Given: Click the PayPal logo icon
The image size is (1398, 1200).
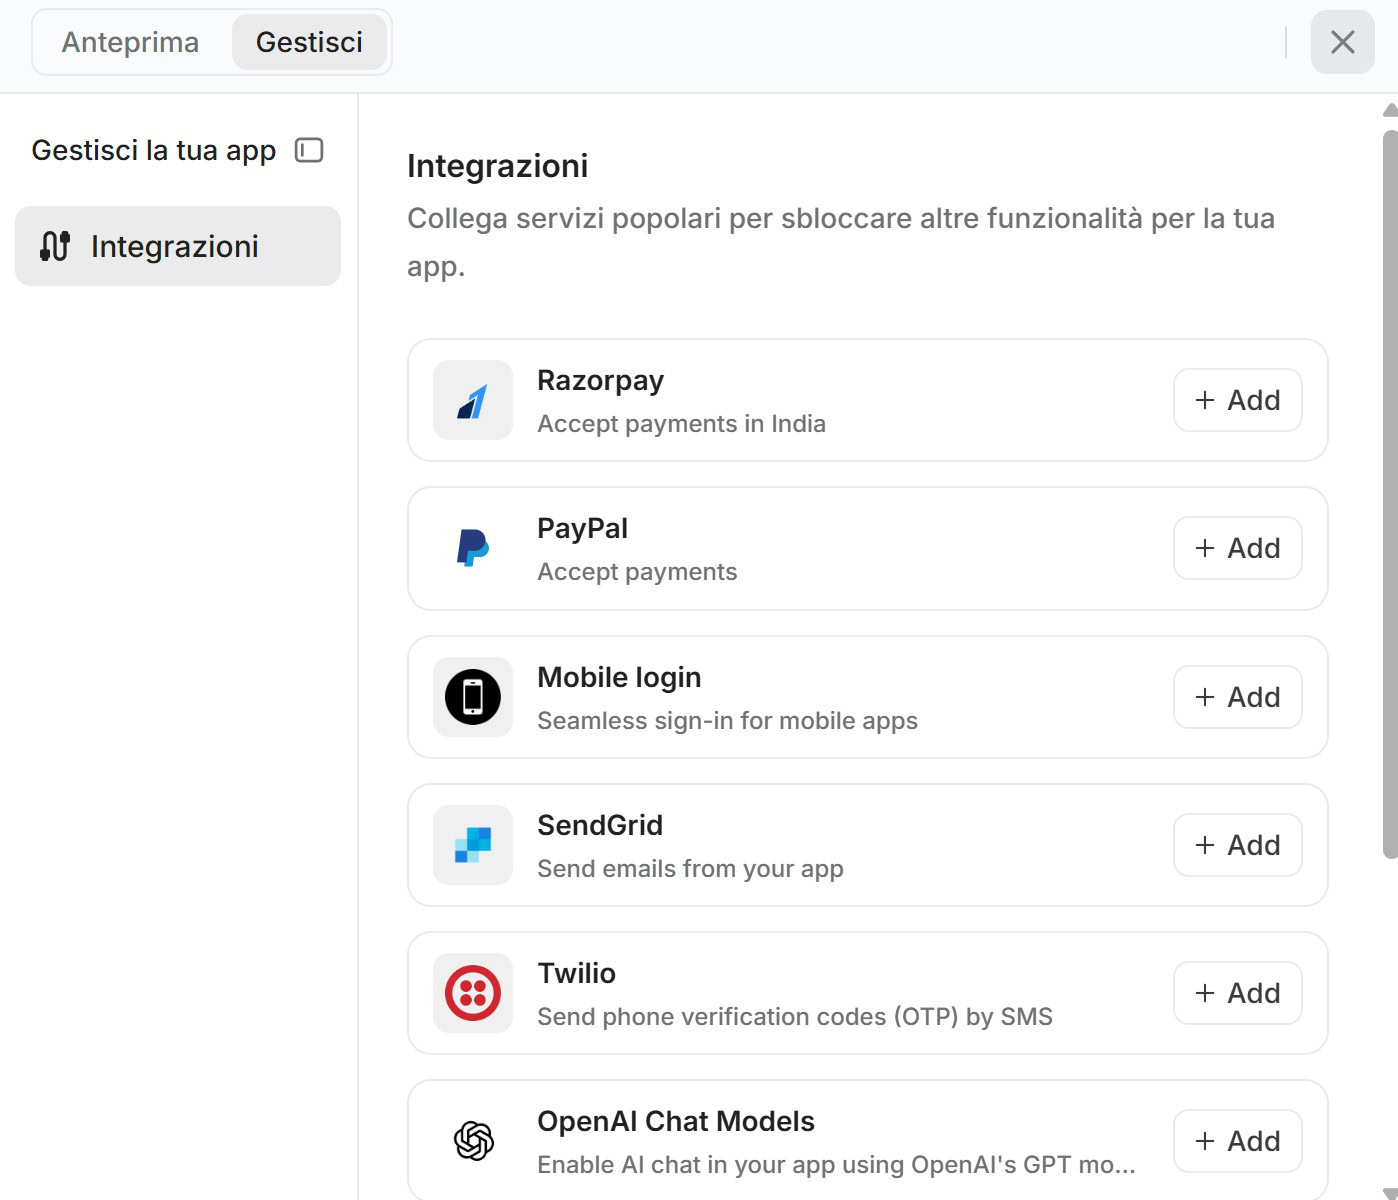Looking at the screenshot, I should (x=472, y=548).
